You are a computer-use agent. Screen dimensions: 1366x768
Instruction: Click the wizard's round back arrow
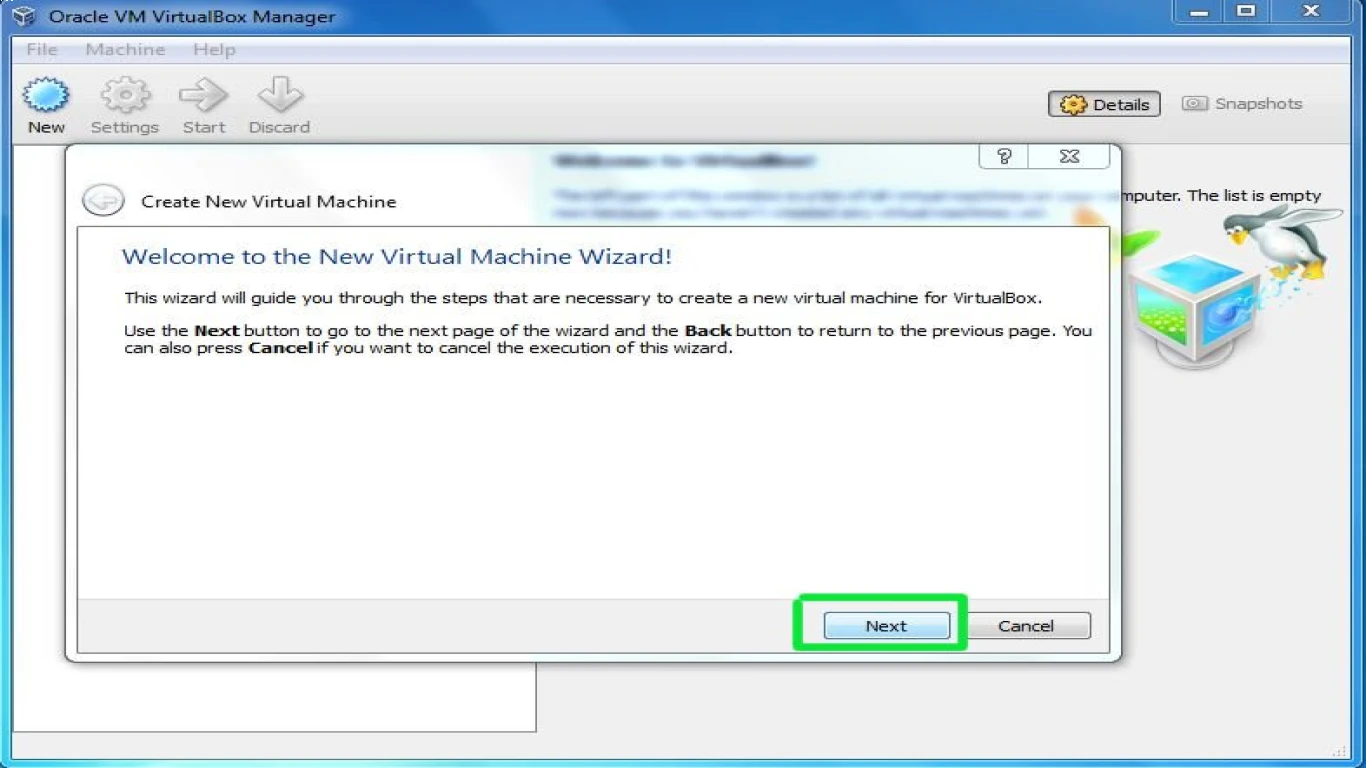(103, 201)
